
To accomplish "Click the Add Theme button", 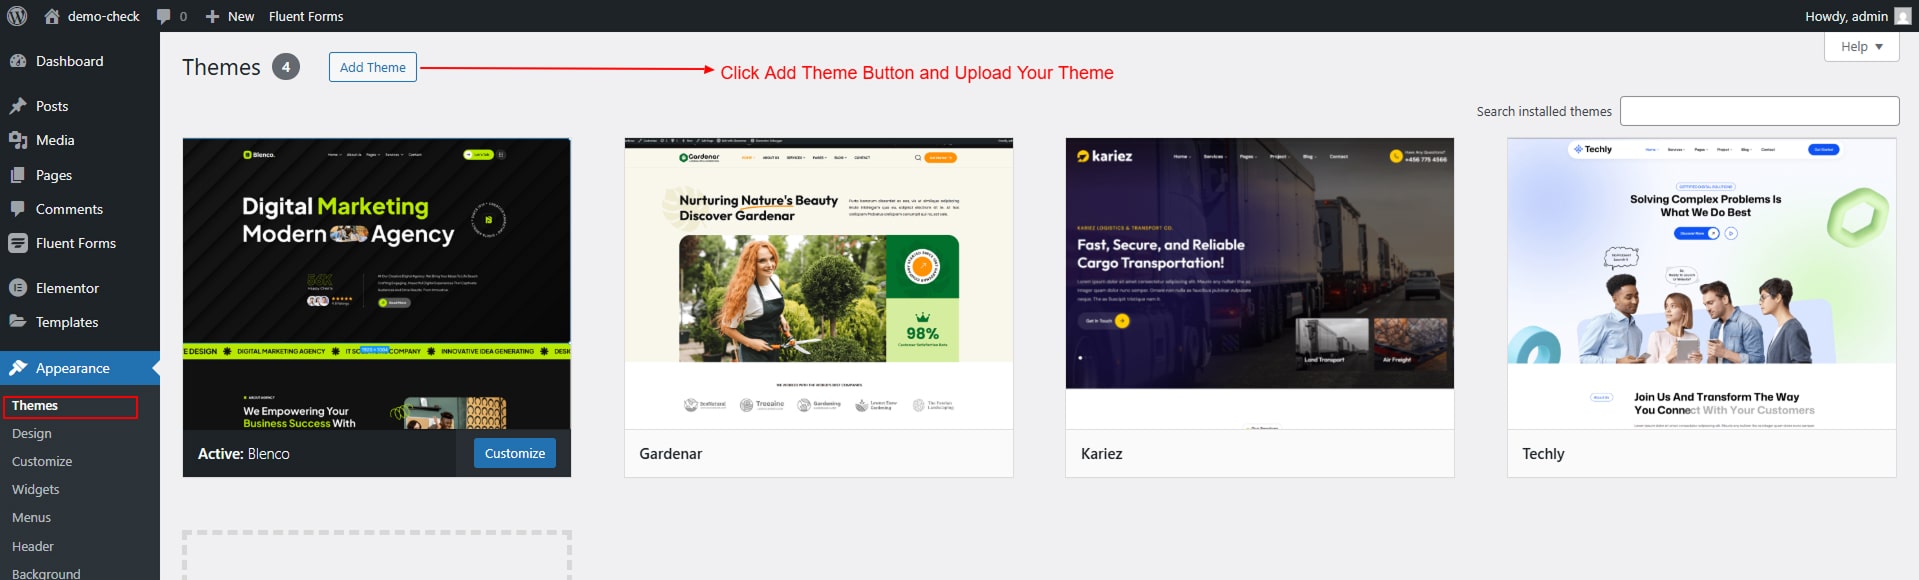I will (373, 67).
